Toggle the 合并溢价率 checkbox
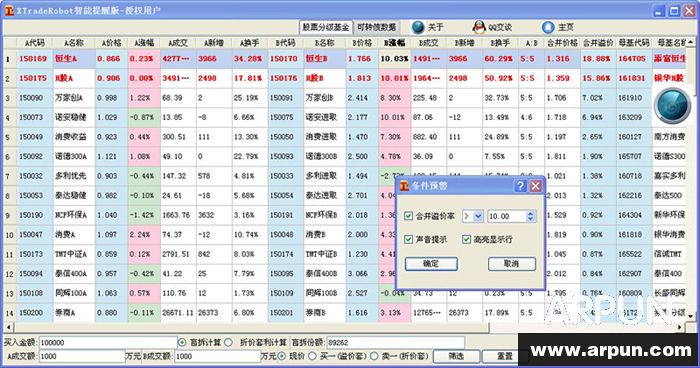This screenshot has width=700, height=368. pos(408,216)
